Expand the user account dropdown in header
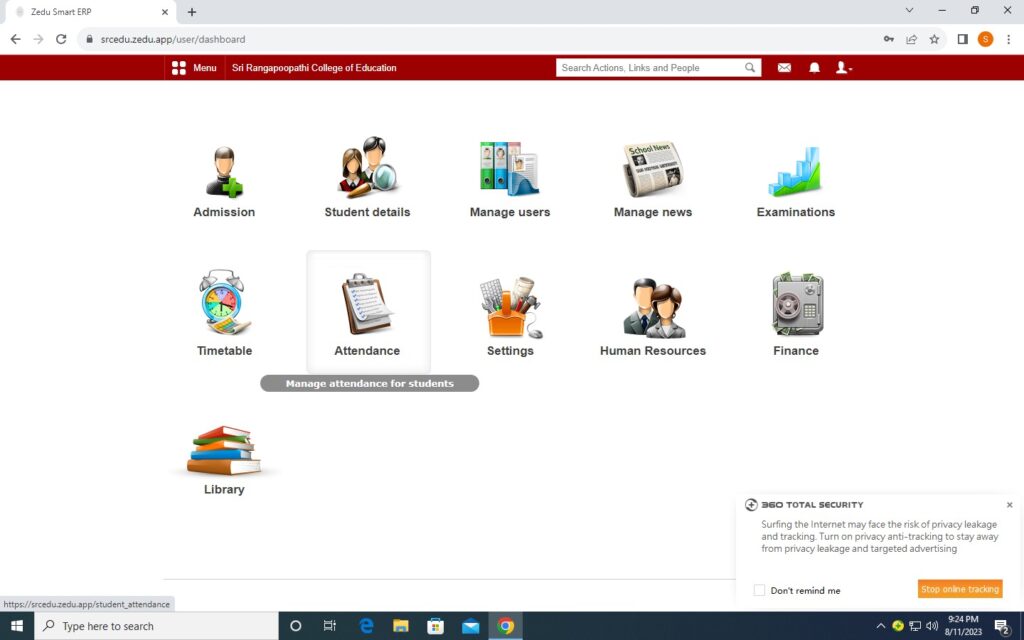Screen dimensions: 1024x640 [844, 68]
